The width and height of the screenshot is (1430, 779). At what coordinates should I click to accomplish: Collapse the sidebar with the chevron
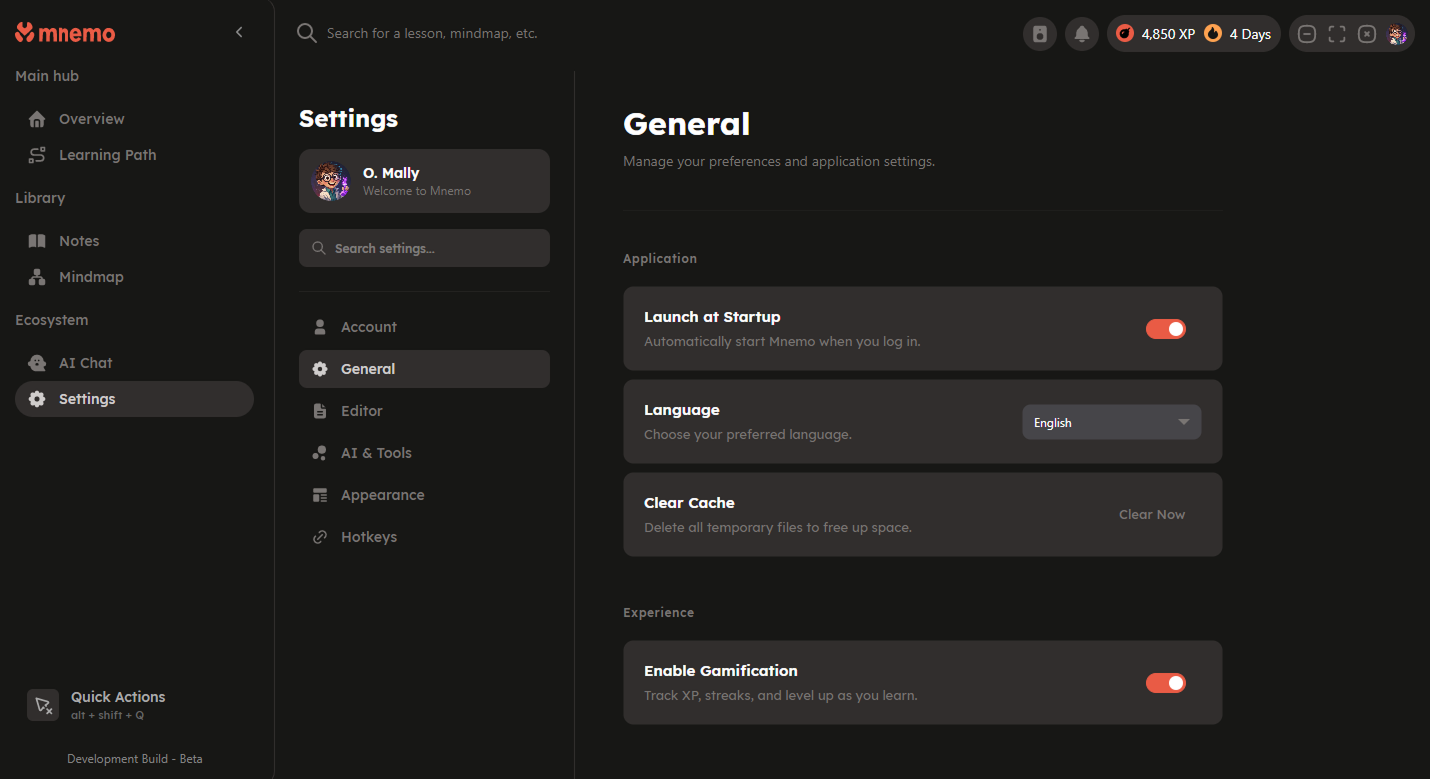(239, 32)
